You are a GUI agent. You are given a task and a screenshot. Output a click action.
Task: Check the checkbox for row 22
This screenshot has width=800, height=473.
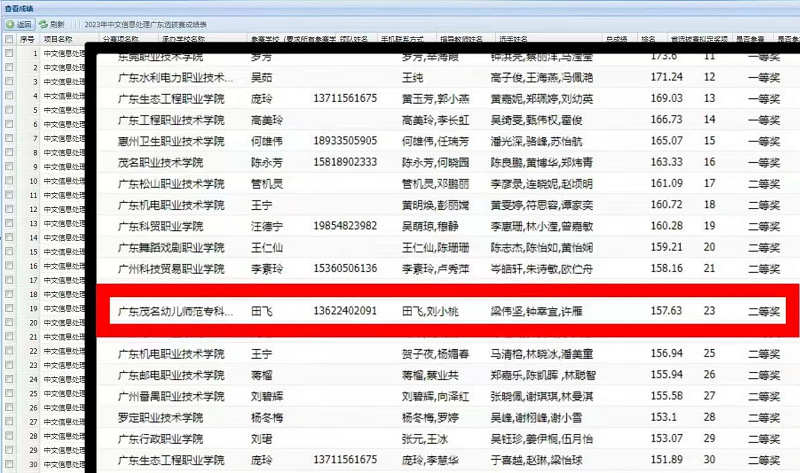click(x=9, y=351)
